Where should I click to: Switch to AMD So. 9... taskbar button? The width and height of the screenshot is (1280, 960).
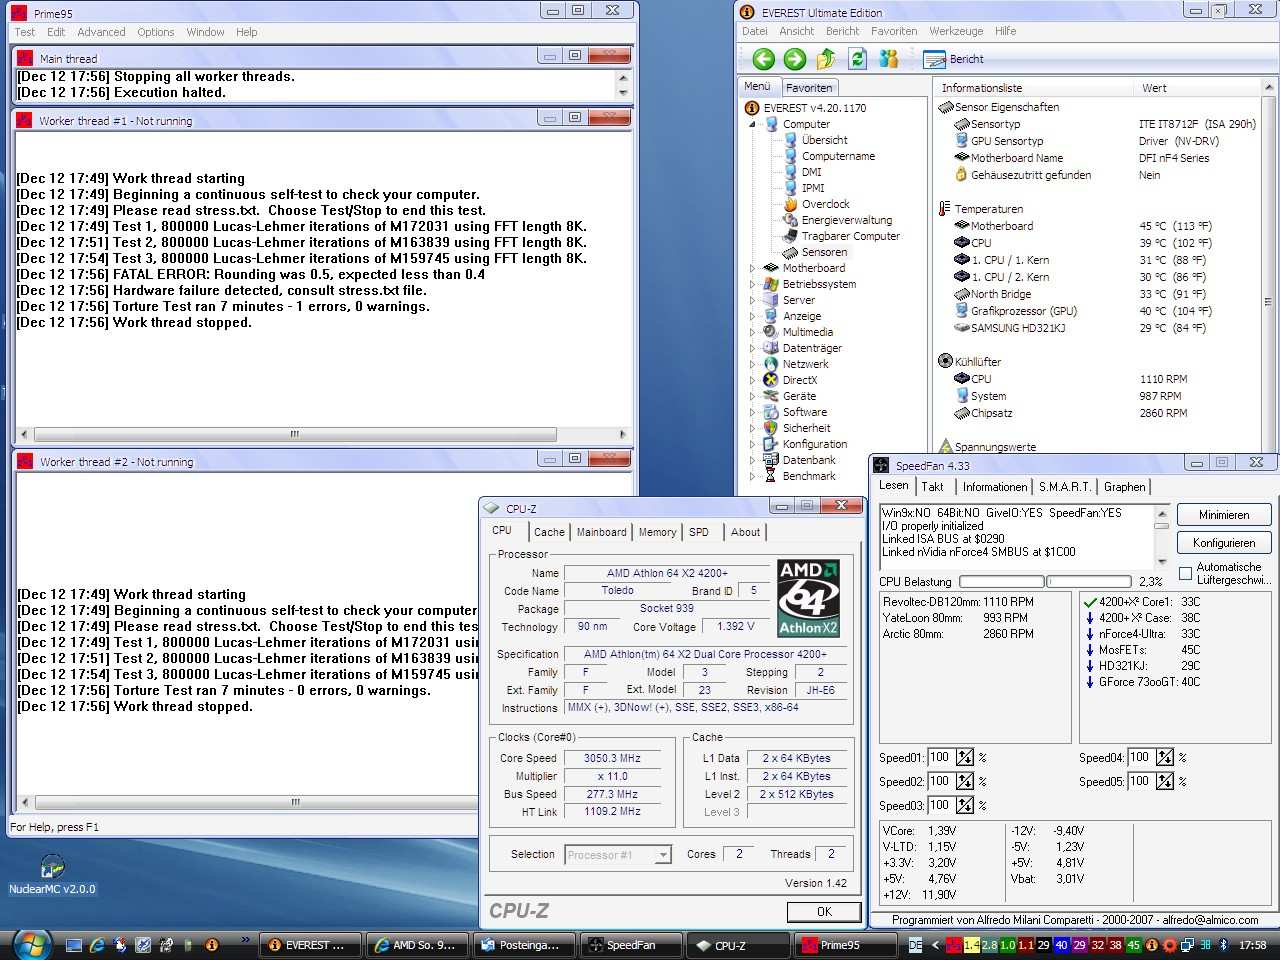(x=417, y=945)
